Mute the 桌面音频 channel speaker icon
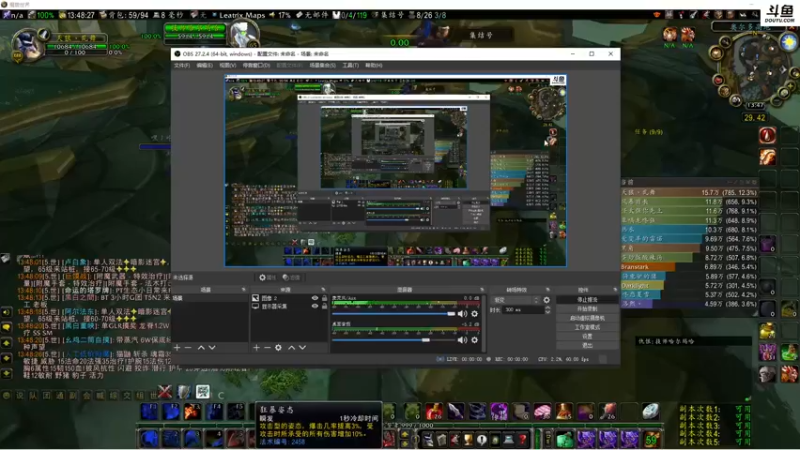Viewport: 800px width, 450px height. pyautogui.click(x=462, y=340)
